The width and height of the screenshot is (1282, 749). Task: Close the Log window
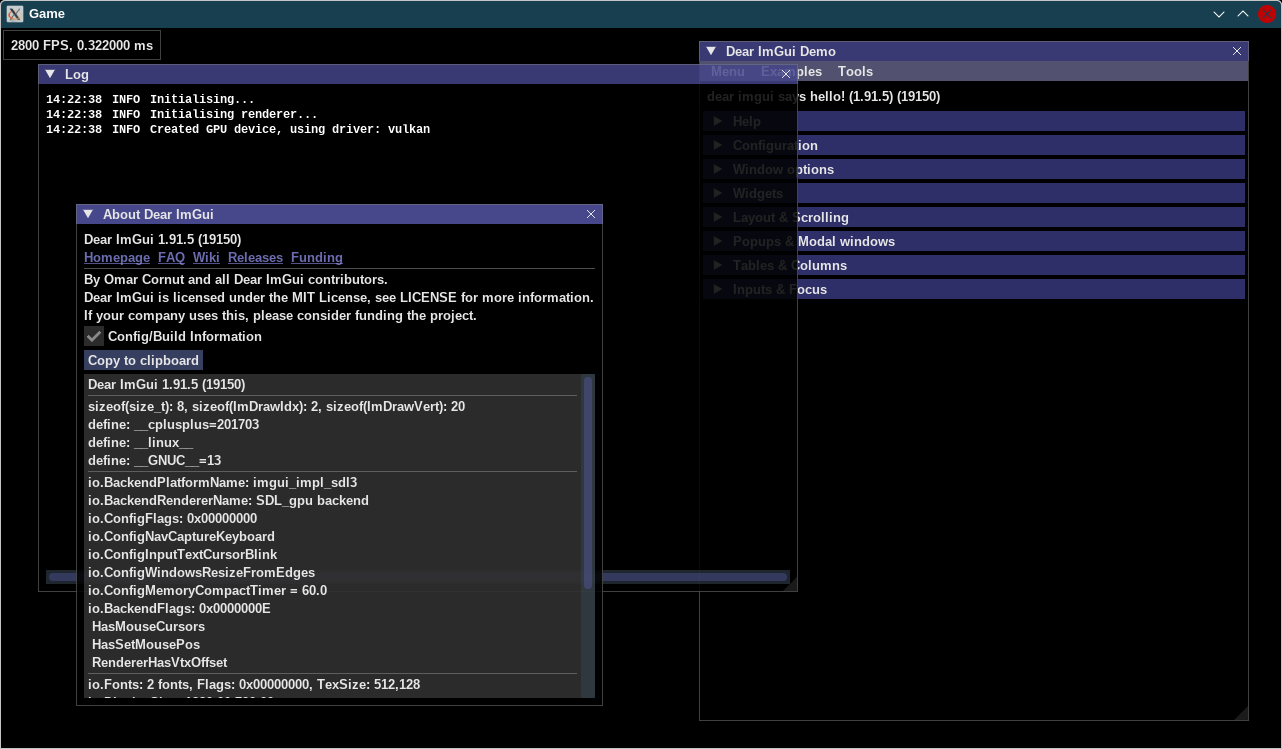point(786,74)
